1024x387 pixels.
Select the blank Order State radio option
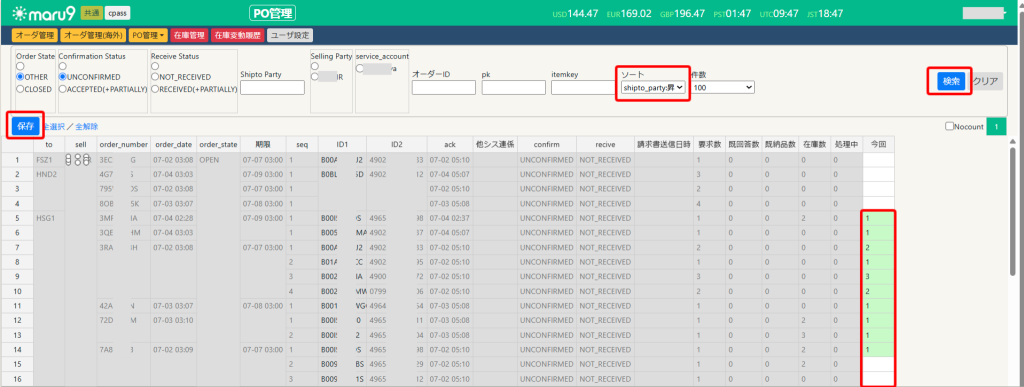(20, 66)
